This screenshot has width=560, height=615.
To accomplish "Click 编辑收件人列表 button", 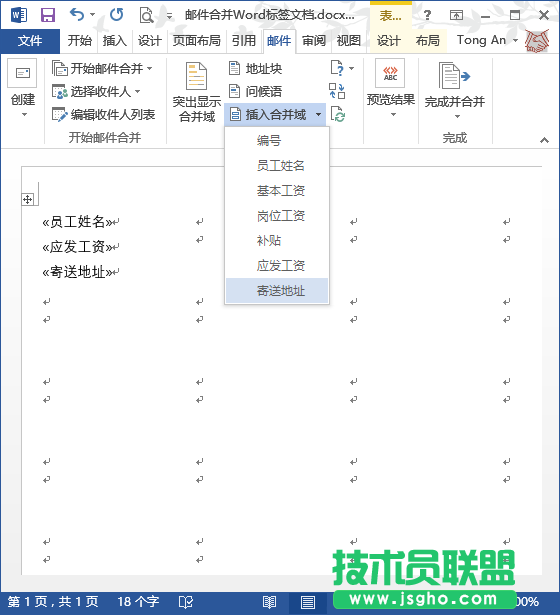I will [104, 115].
